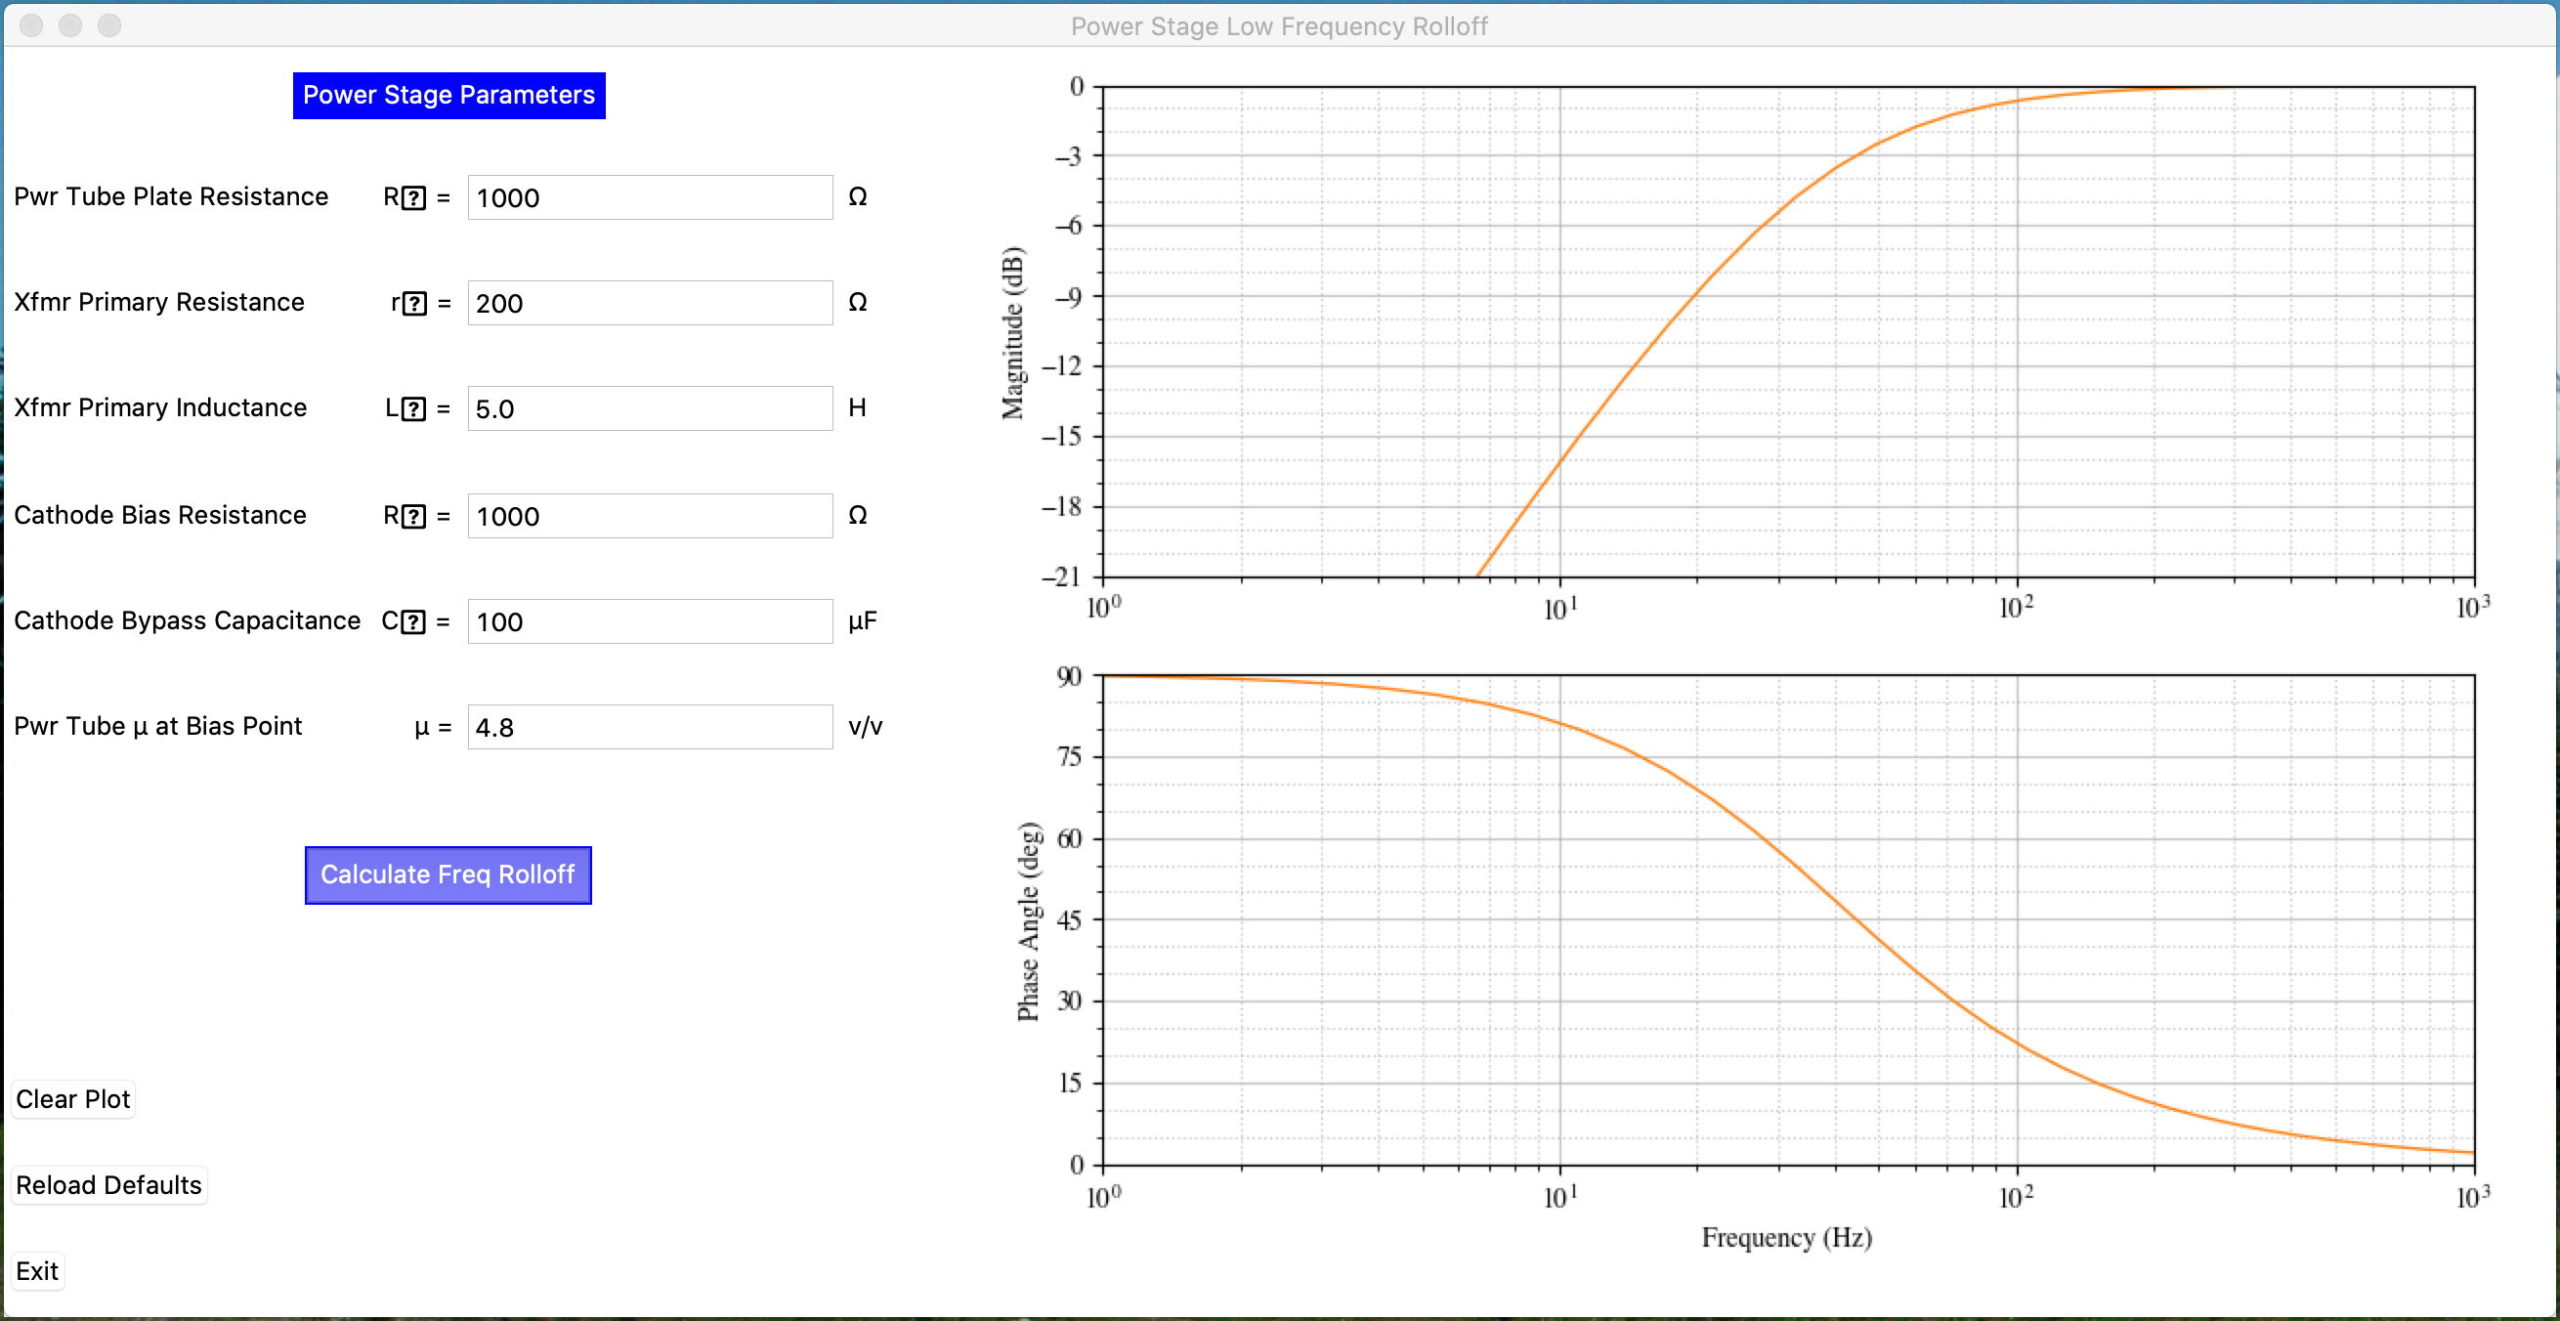Focus the Pwr Tube µ field showing 4.8
Screen dimensions: 2560x1321
[650, 727]
